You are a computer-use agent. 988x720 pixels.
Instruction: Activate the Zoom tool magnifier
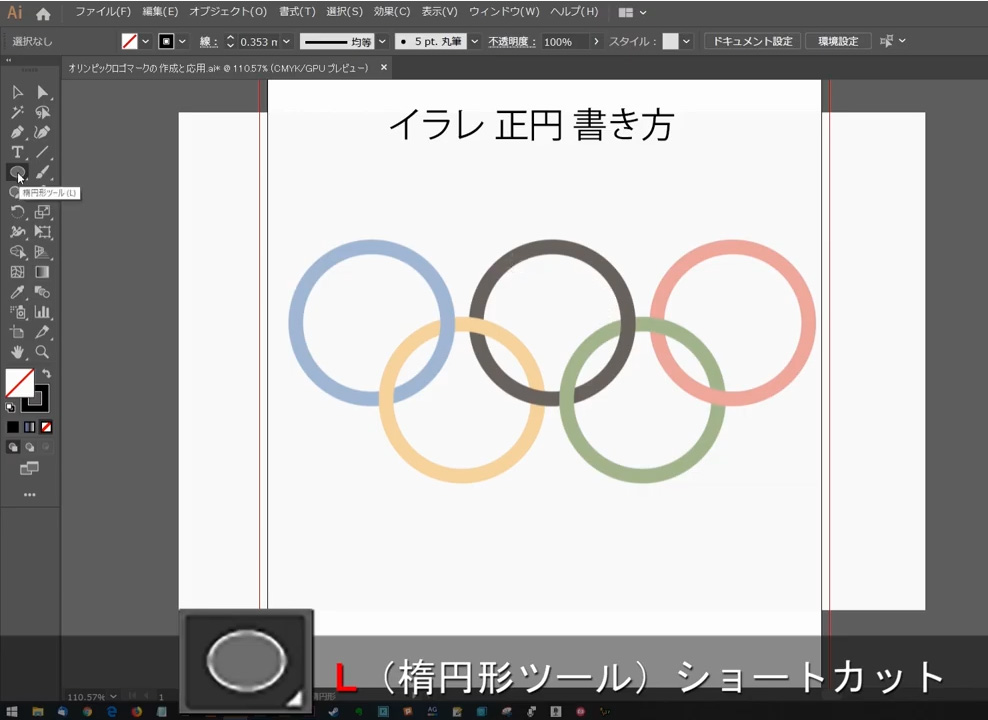click(x=42, y=353)
